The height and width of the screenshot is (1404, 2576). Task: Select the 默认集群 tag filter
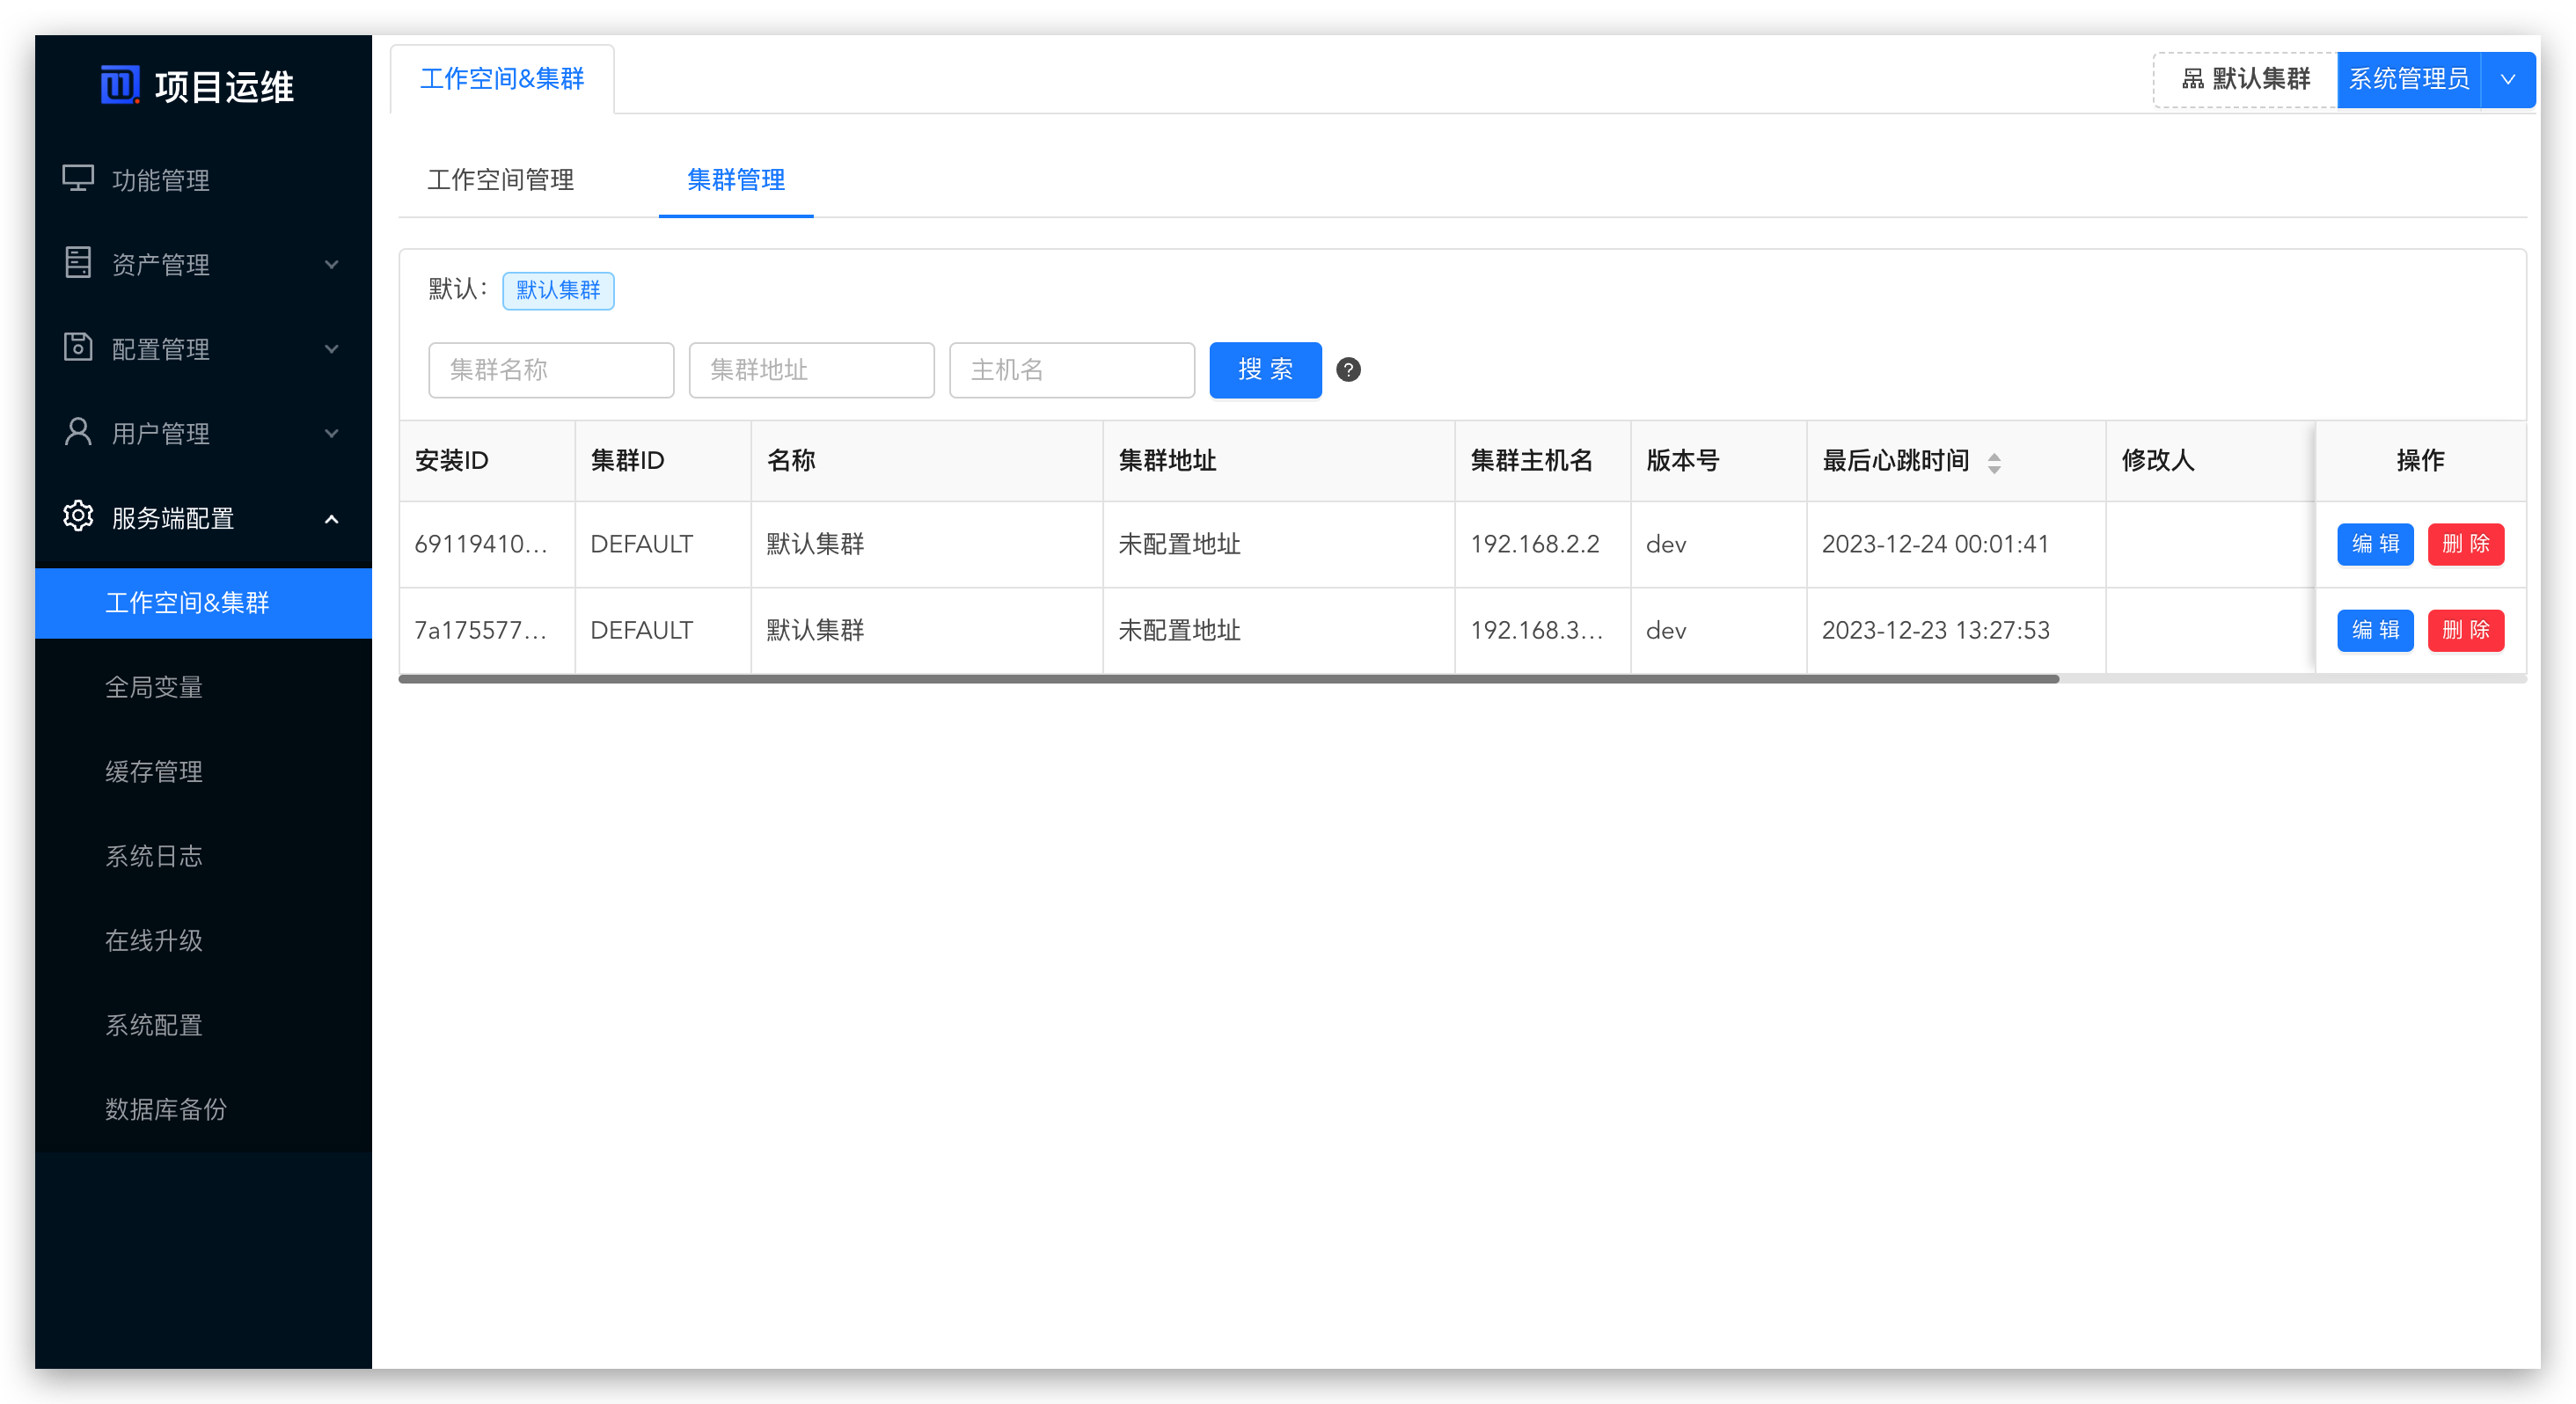click(x=558, y=291)
